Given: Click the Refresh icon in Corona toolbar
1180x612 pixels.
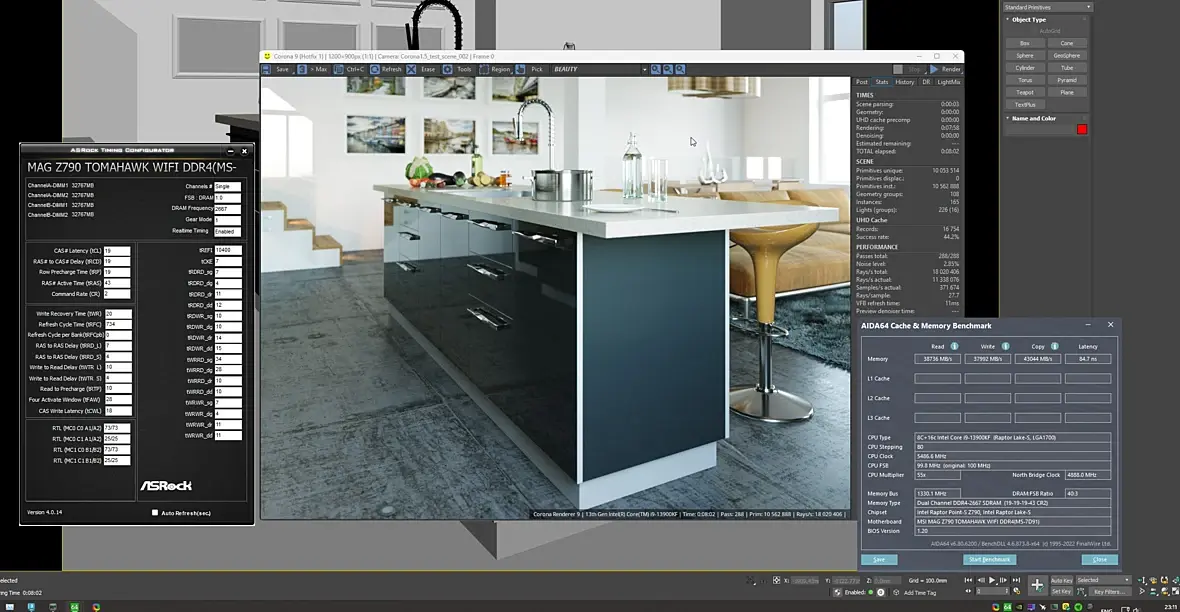Looking at the screenshot, I should click(375, 70).
